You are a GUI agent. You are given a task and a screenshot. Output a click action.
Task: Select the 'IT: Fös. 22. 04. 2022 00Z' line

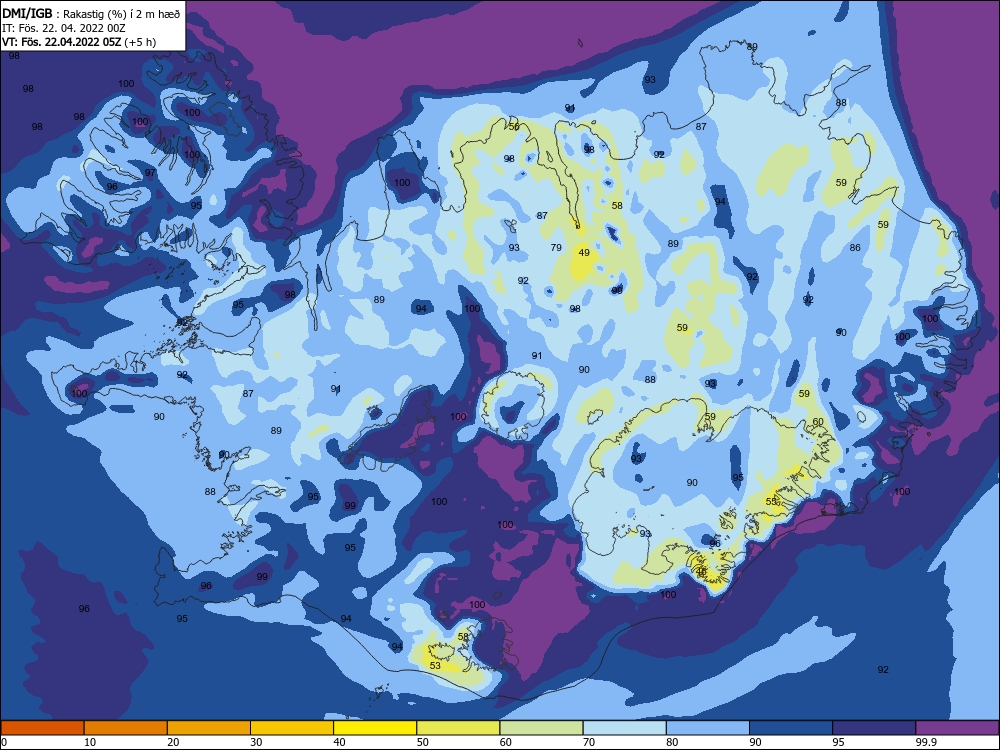pos(64,28)
